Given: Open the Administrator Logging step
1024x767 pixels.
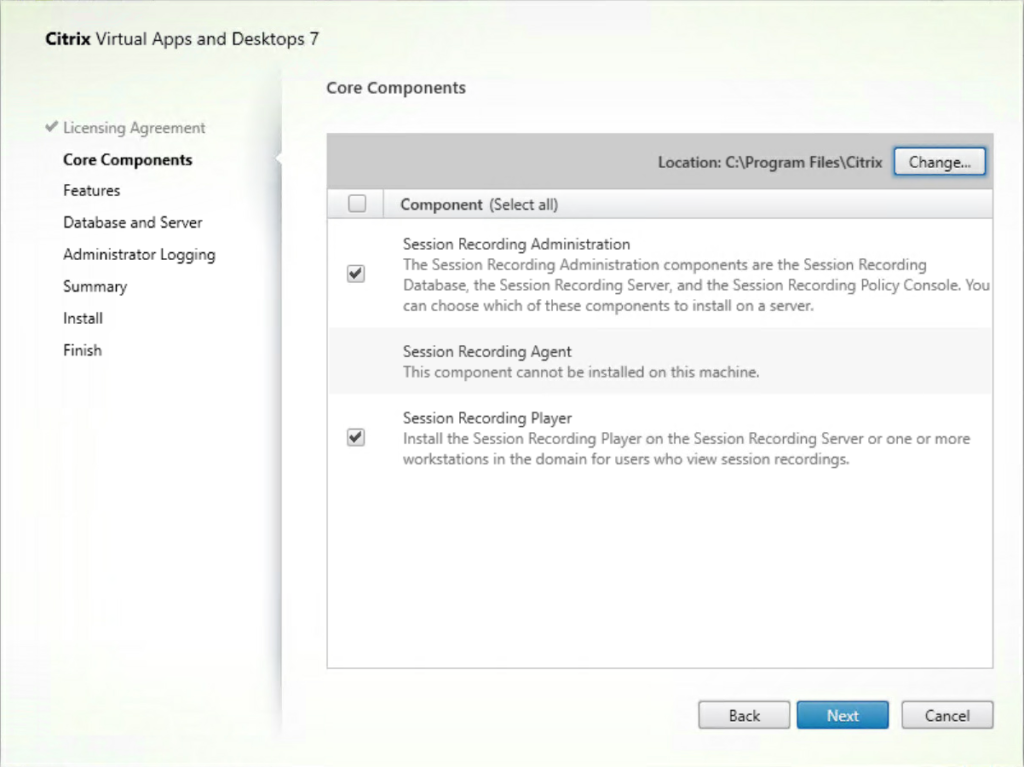Looking at the screenshot, I should (139, 255).
